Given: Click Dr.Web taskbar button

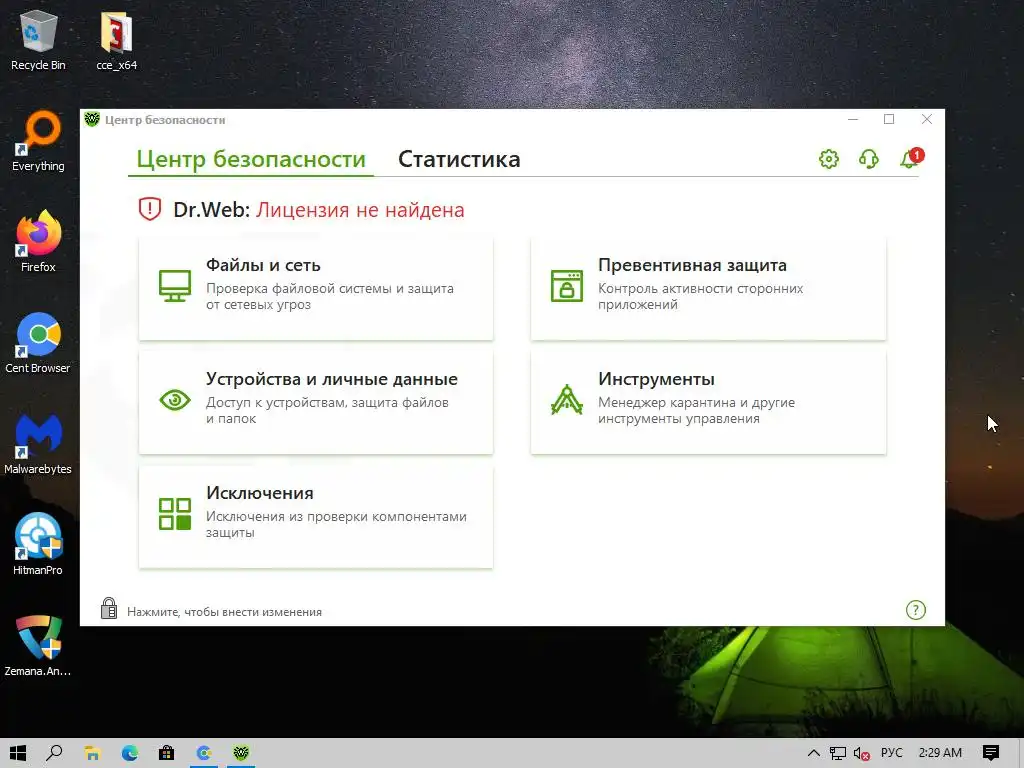Looking at the screenshot, I should pyautogui.click(x=241, y=753).
